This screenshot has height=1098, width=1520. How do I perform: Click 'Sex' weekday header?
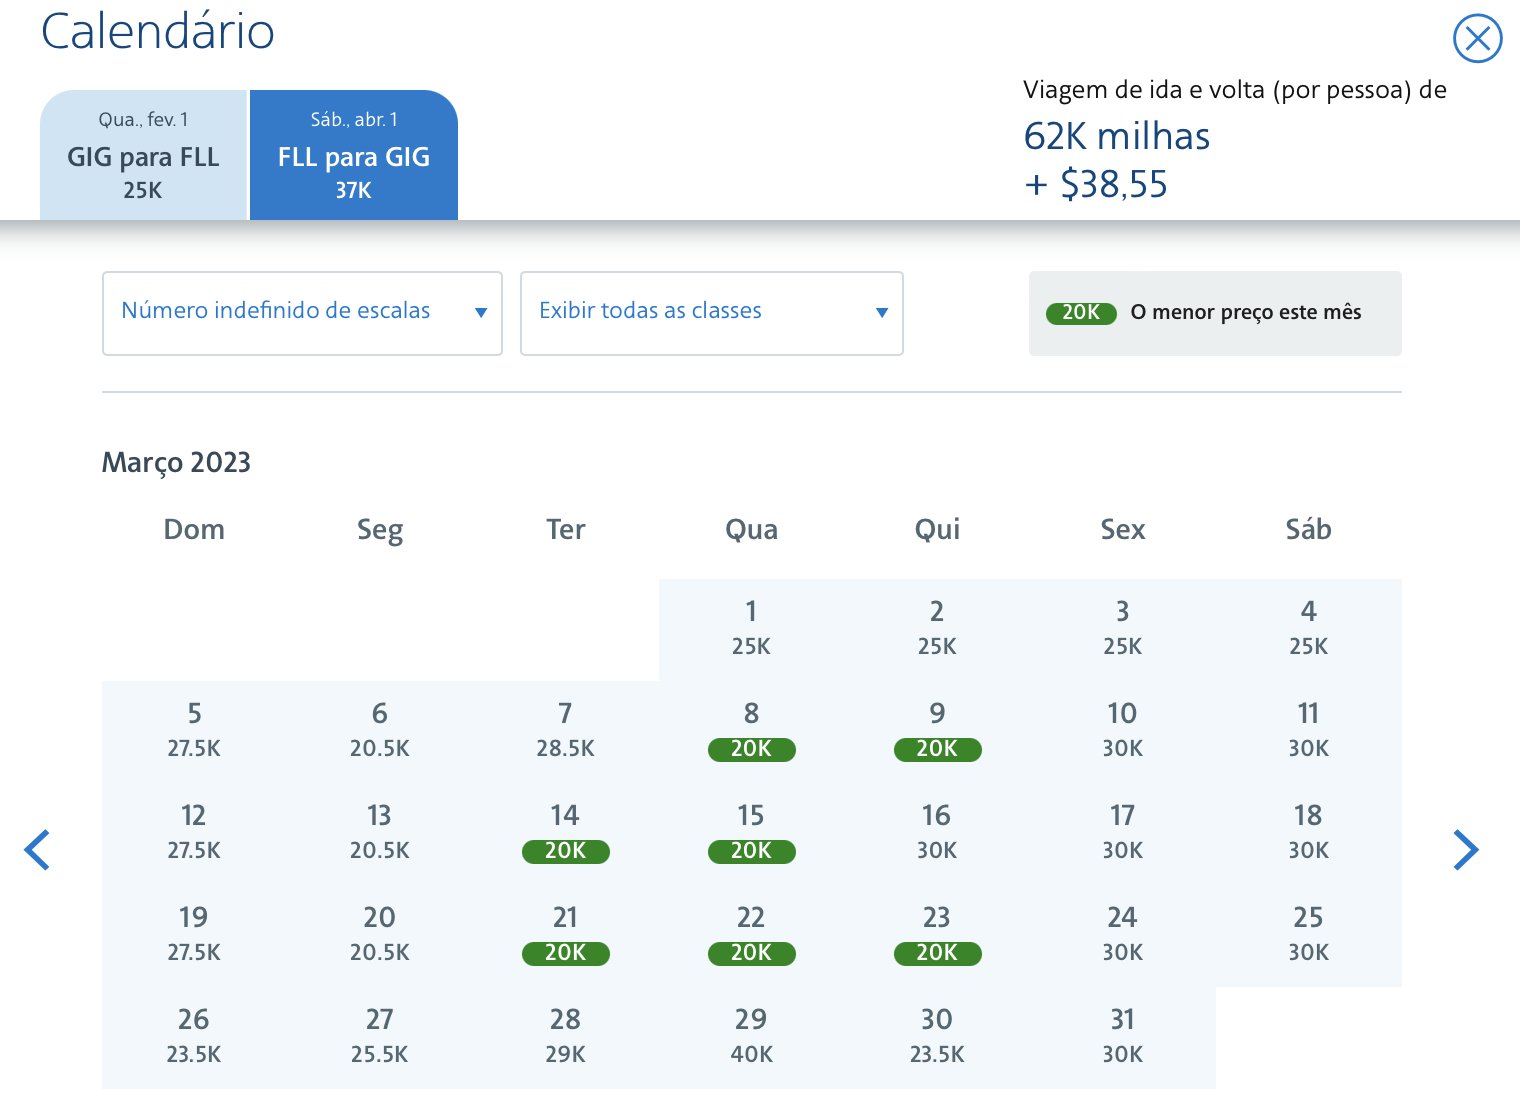(1123, 530)
